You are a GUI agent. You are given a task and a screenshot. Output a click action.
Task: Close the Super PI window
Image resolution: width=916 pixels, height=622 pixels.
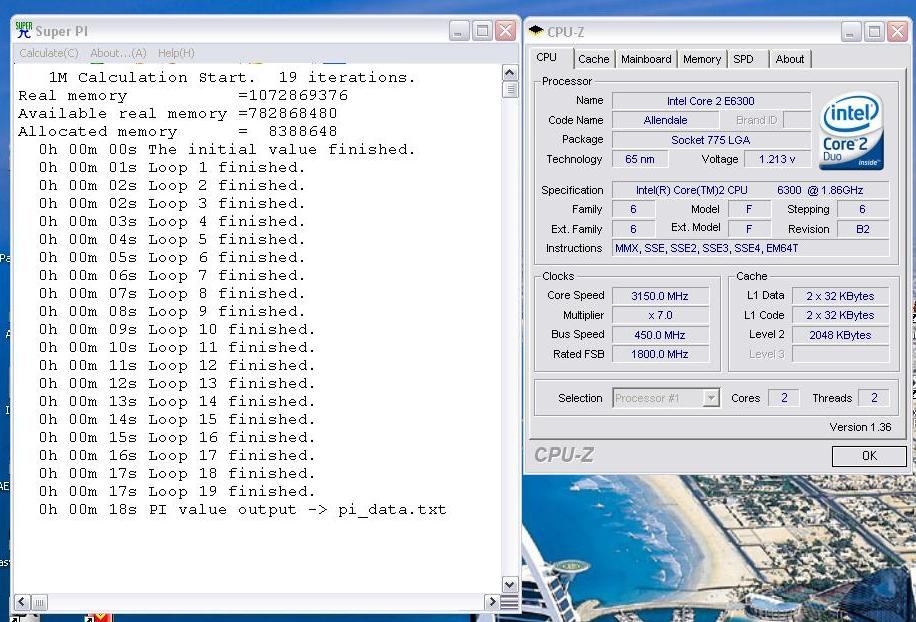coord(505,30)
